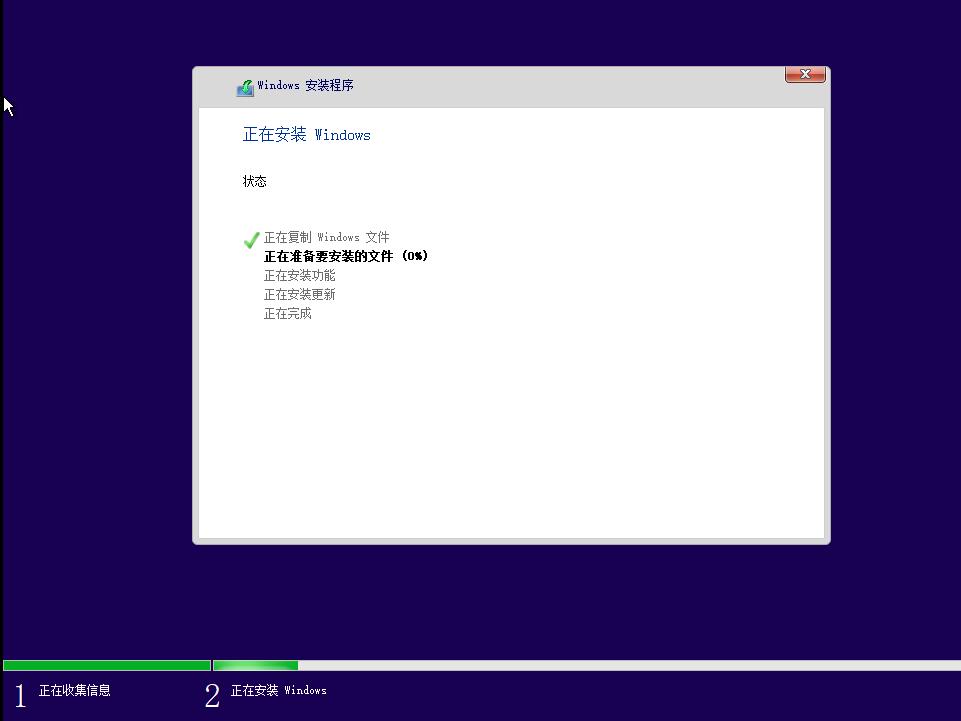961x721 pixels.
Task: Click the 状态 label
Action: tap(254, 181)
